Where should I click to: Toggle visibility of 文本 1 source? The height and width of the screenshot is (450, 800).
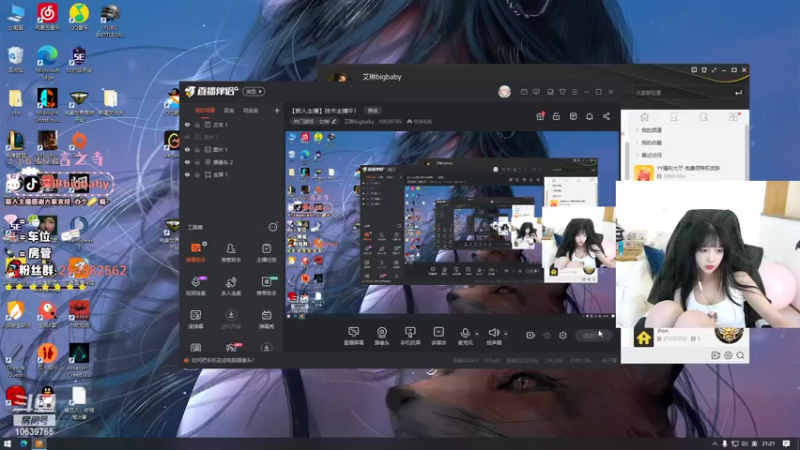pyautogui.click(x=187, y=124)
